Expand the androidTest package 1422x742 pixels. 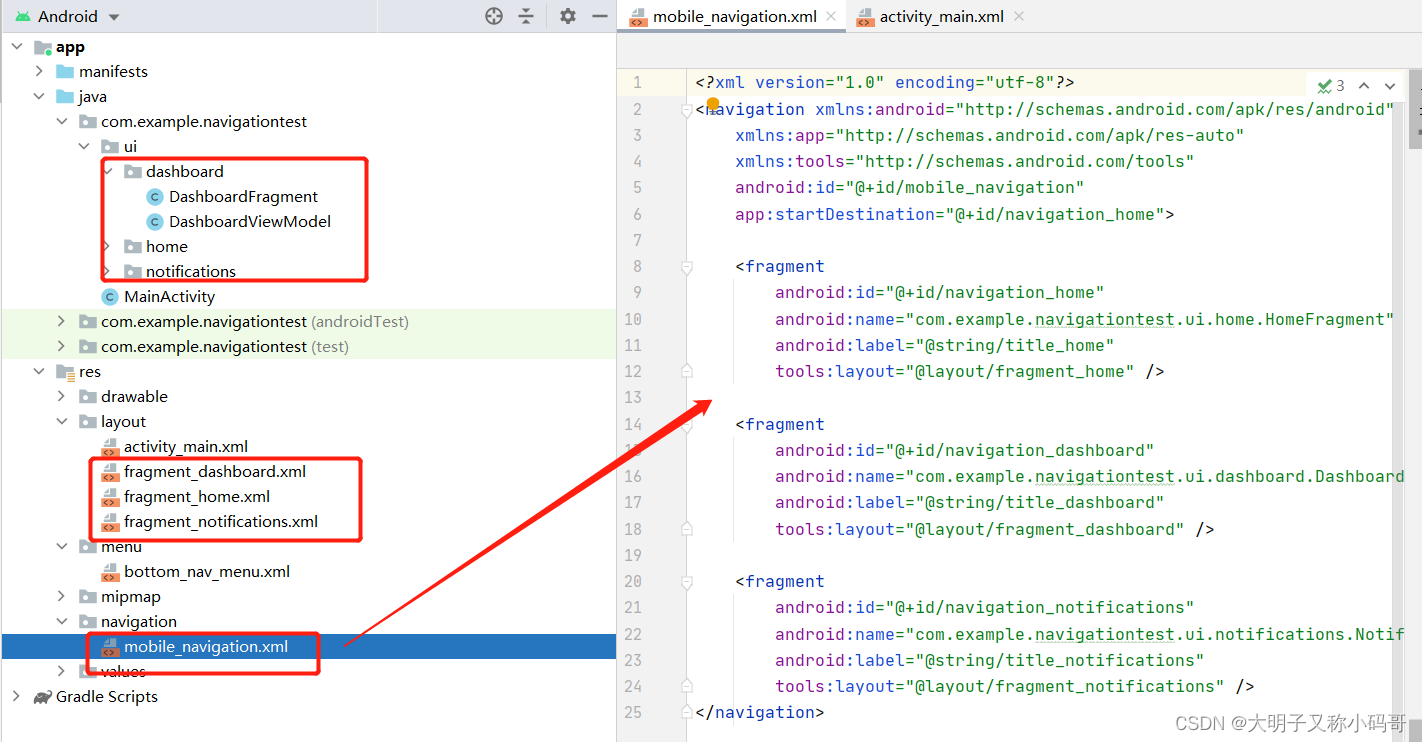(62, 322)
